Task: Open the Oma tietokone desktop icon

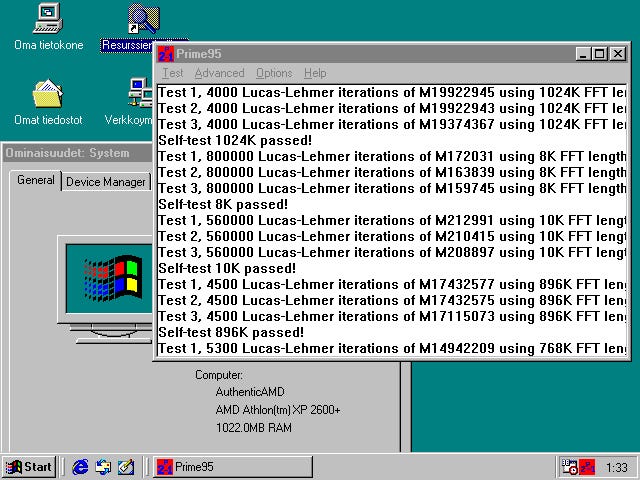Action: pos(48,18)
